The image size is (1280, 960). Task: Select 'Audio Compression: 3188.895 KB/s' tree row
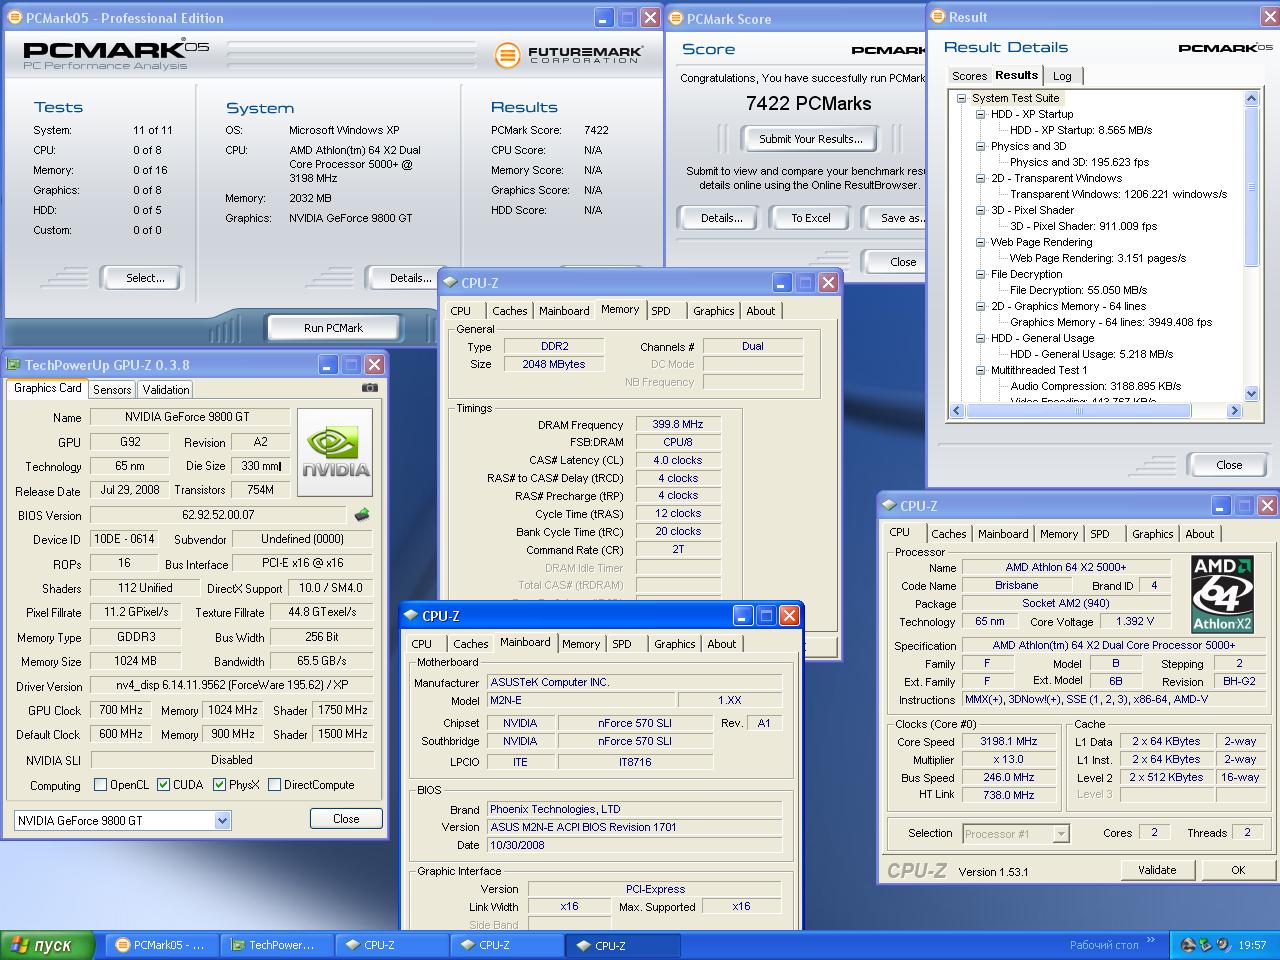tap(1095, 386)
